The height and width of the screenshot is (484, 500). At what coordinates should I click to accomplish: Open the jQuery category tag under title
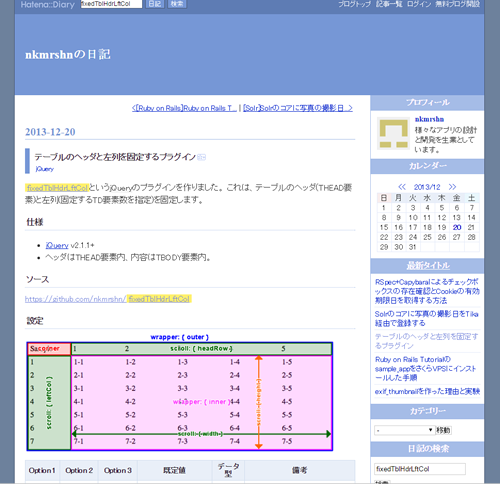tap(45, 169)
